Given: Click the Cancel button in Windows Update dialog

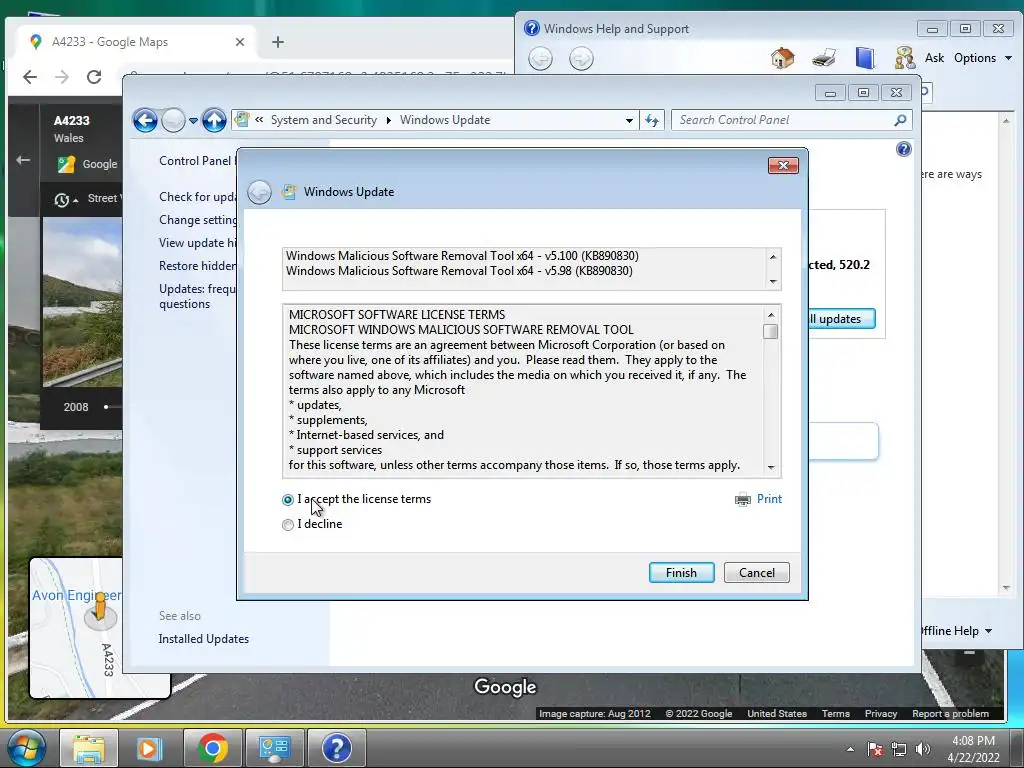Looking at the screenshot, I should (x=756, y=573).
